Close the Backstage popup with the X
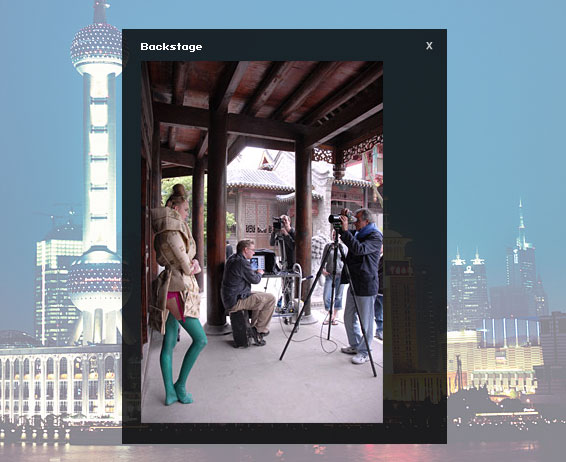566x462 pixels. click(x=429, y=46)
